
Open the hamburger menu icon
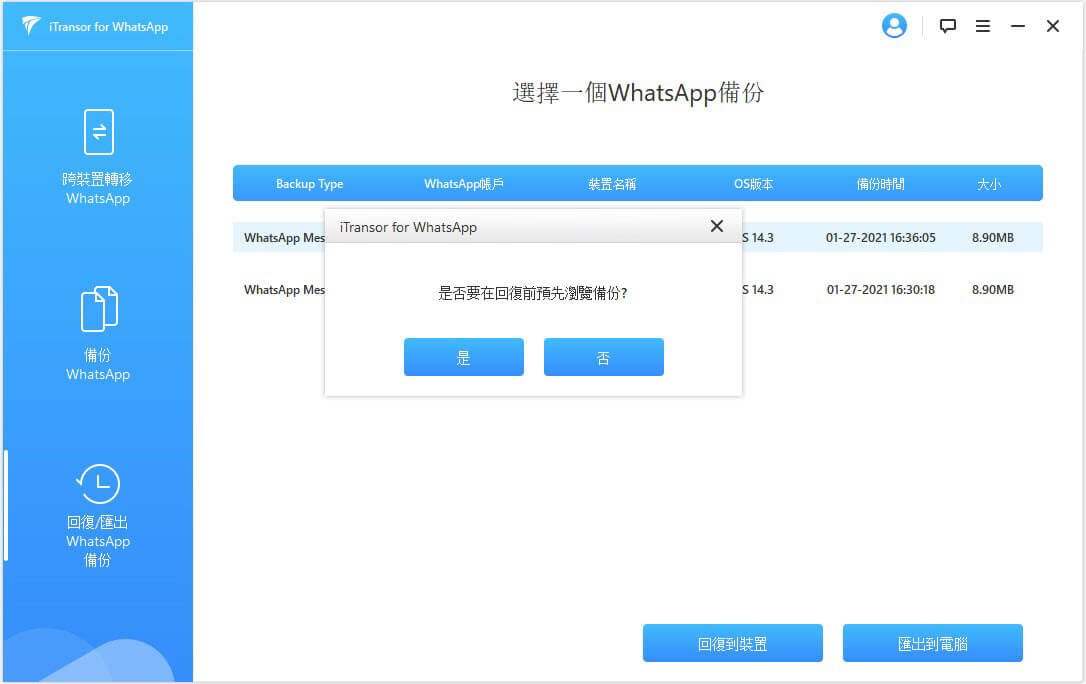[x=983, y=27]
